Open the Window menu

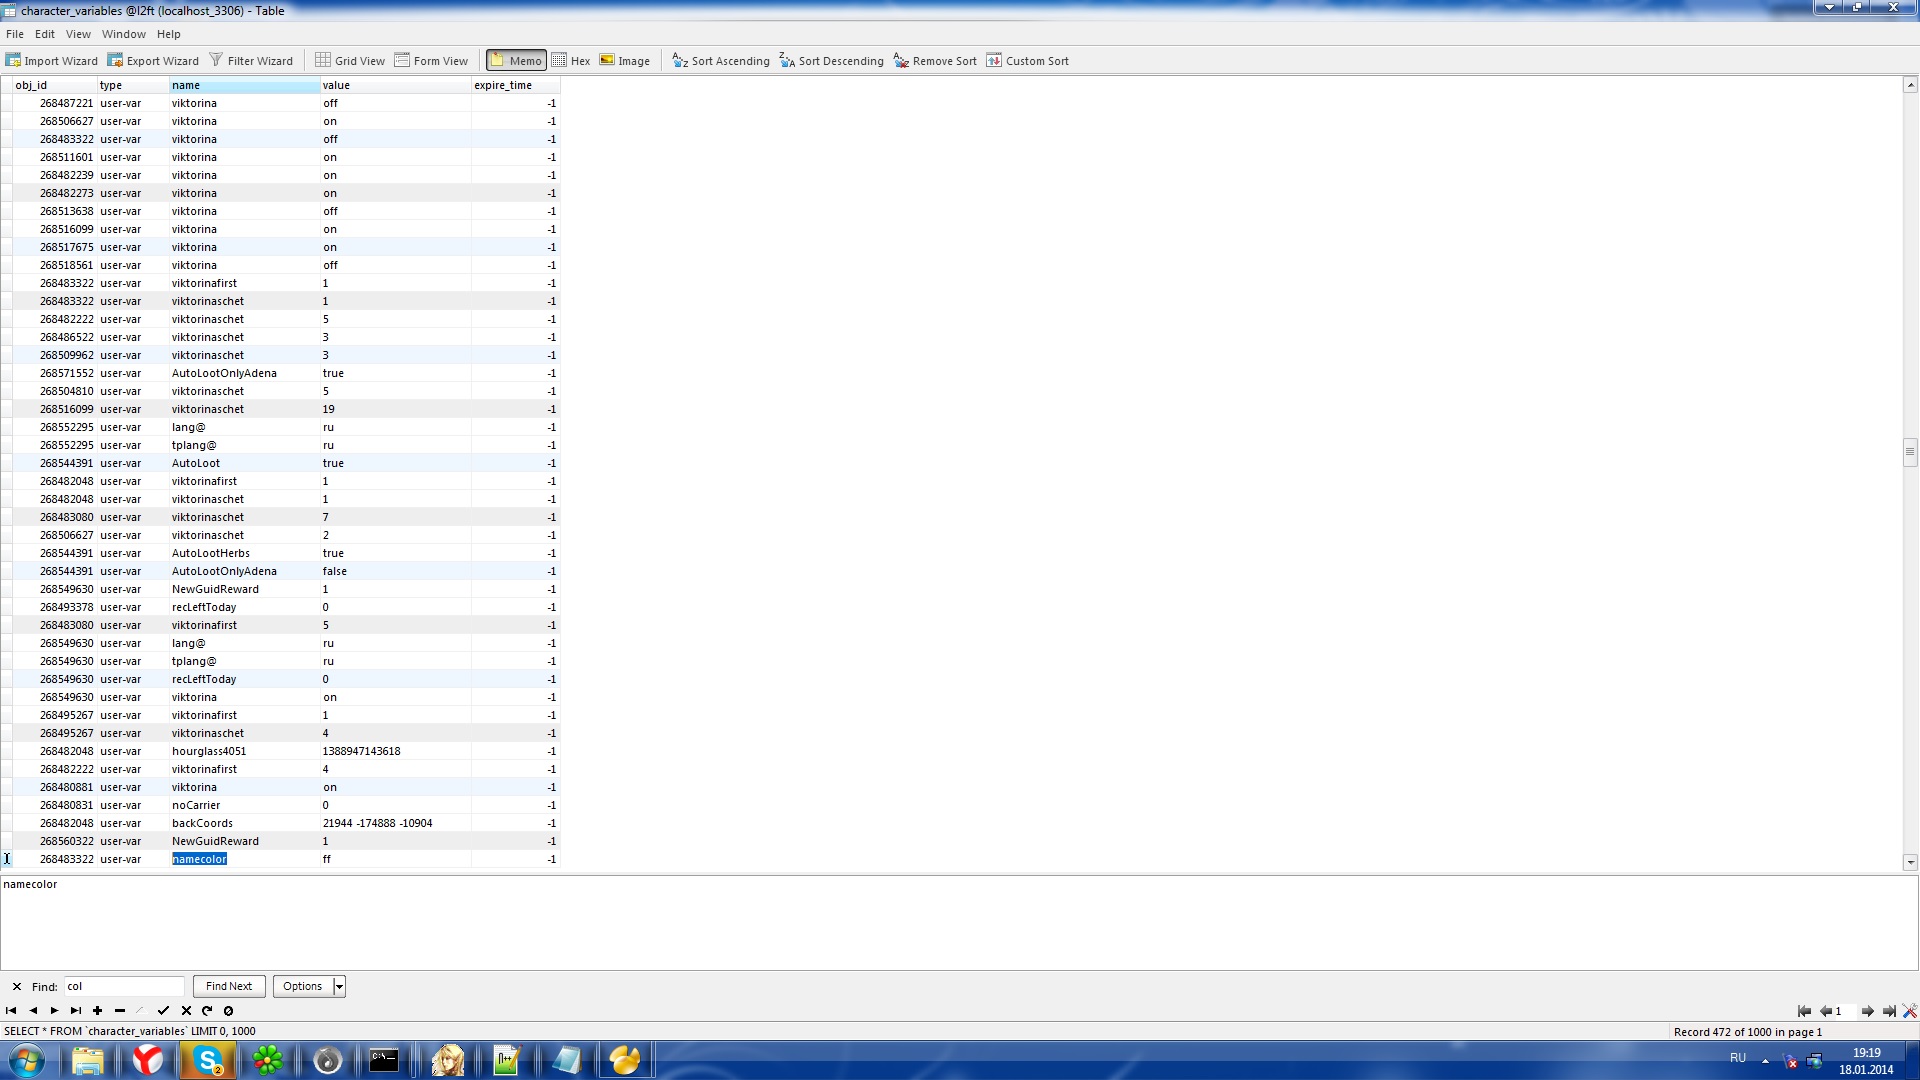(x=124, y=34)
